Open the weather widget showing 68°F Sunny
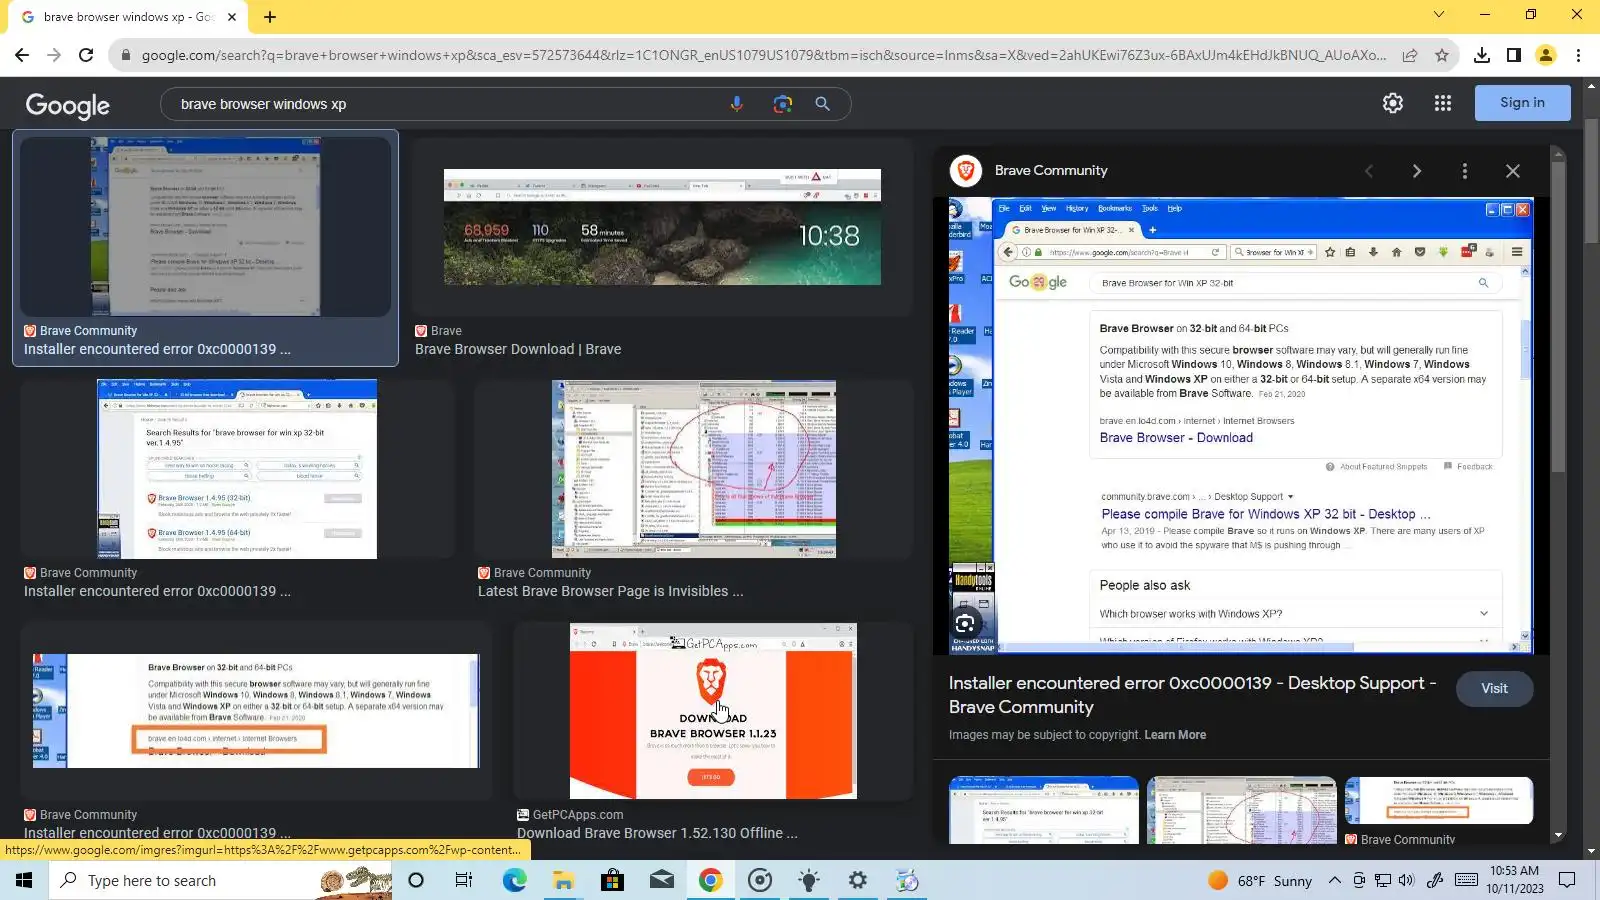The width and height of the screenshot is (1600, 900). tap(1260, 881)
